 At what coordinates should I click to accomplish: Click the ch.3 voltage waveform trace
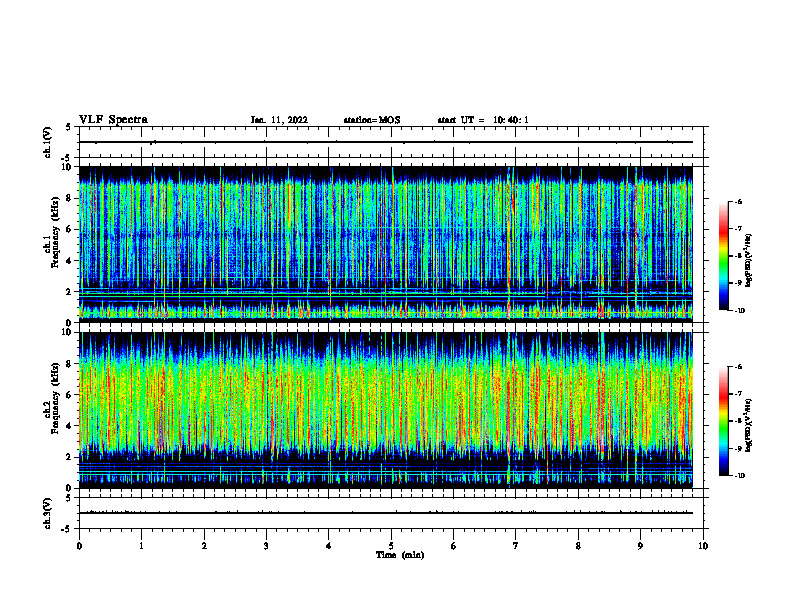386,513
